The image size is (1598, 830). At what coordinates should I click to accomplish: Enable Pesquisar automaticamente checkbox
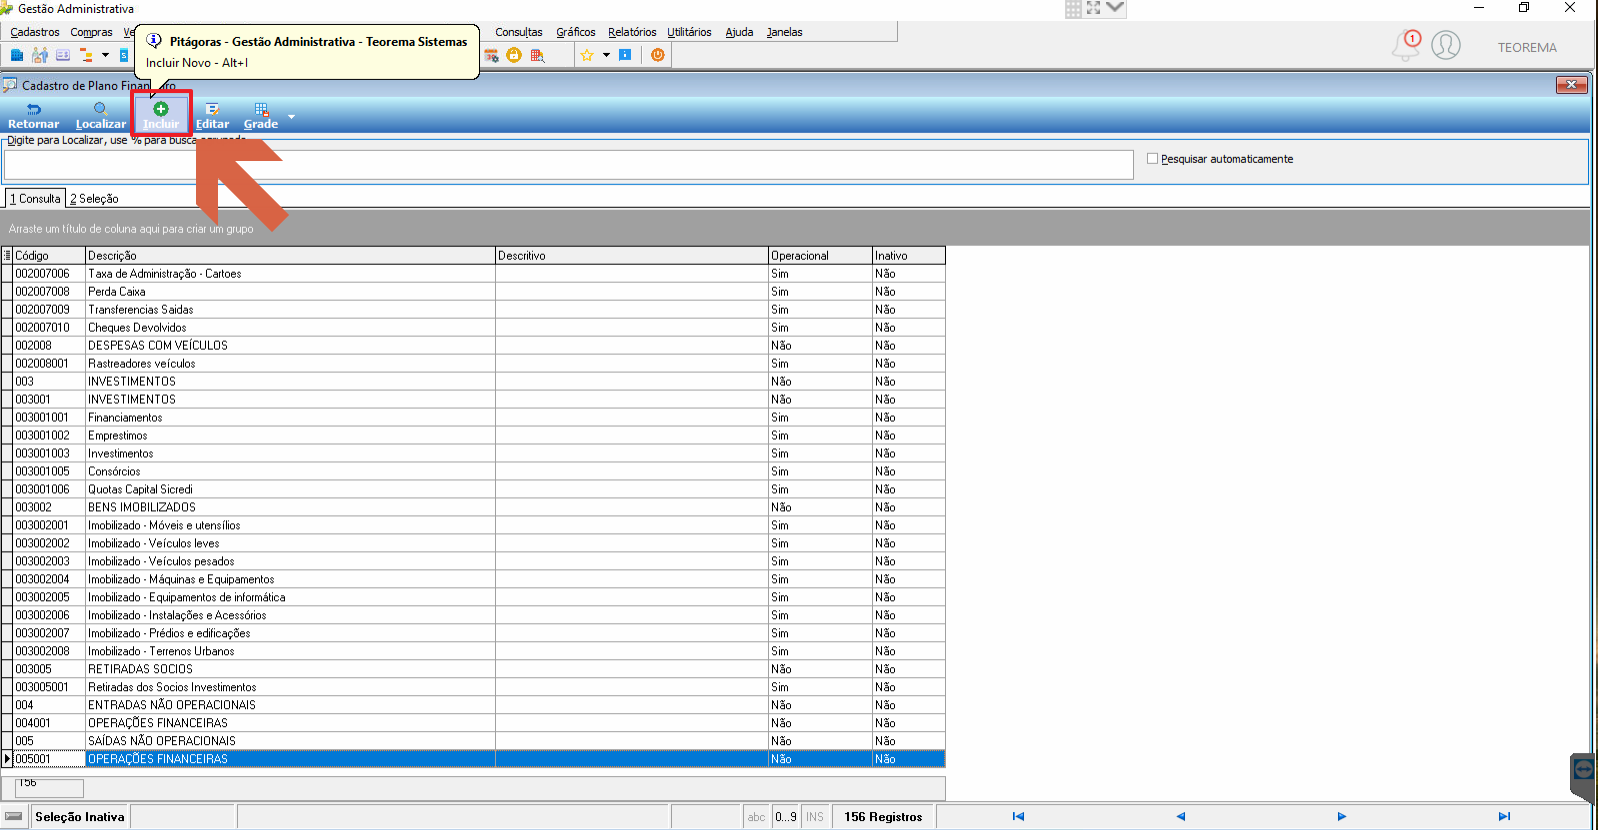pyautogui.click(x=1152, y=158)
